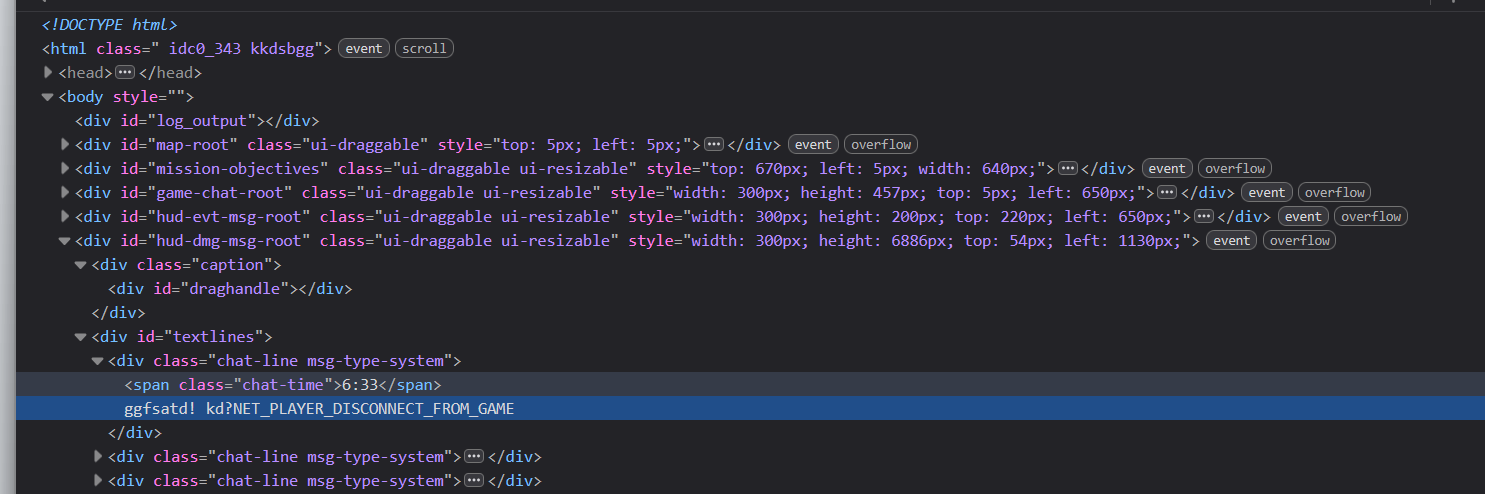Collapse the hud-dmg-msg-root div arrow
The width and height of the screenshot is (1485, 494).
click(65, 241)
